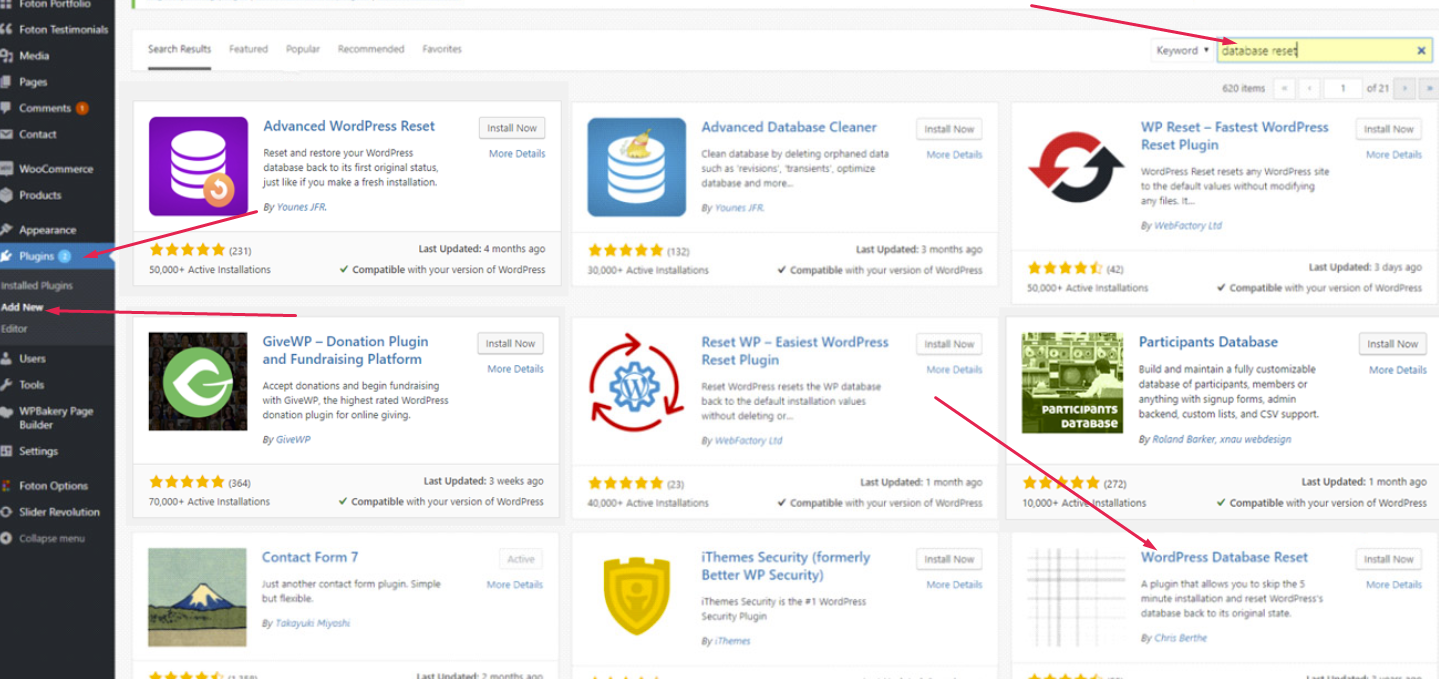Jump to the last page of results
This screenshot has width=1439, height=679.
pos(1430,88)
